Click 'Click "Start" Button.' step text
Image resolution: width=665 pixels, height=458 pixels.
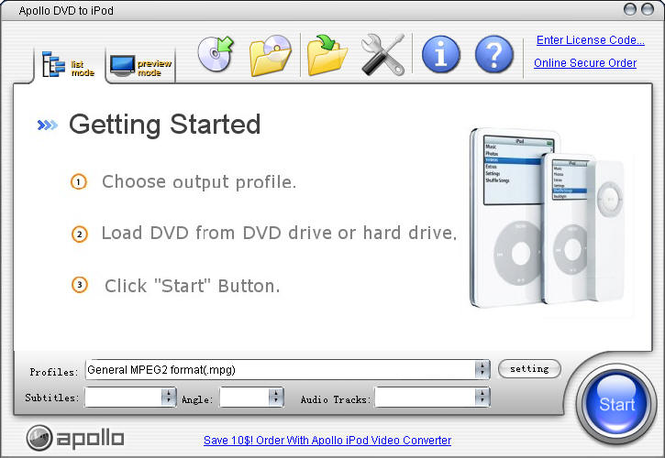click(x=192, y=286)
